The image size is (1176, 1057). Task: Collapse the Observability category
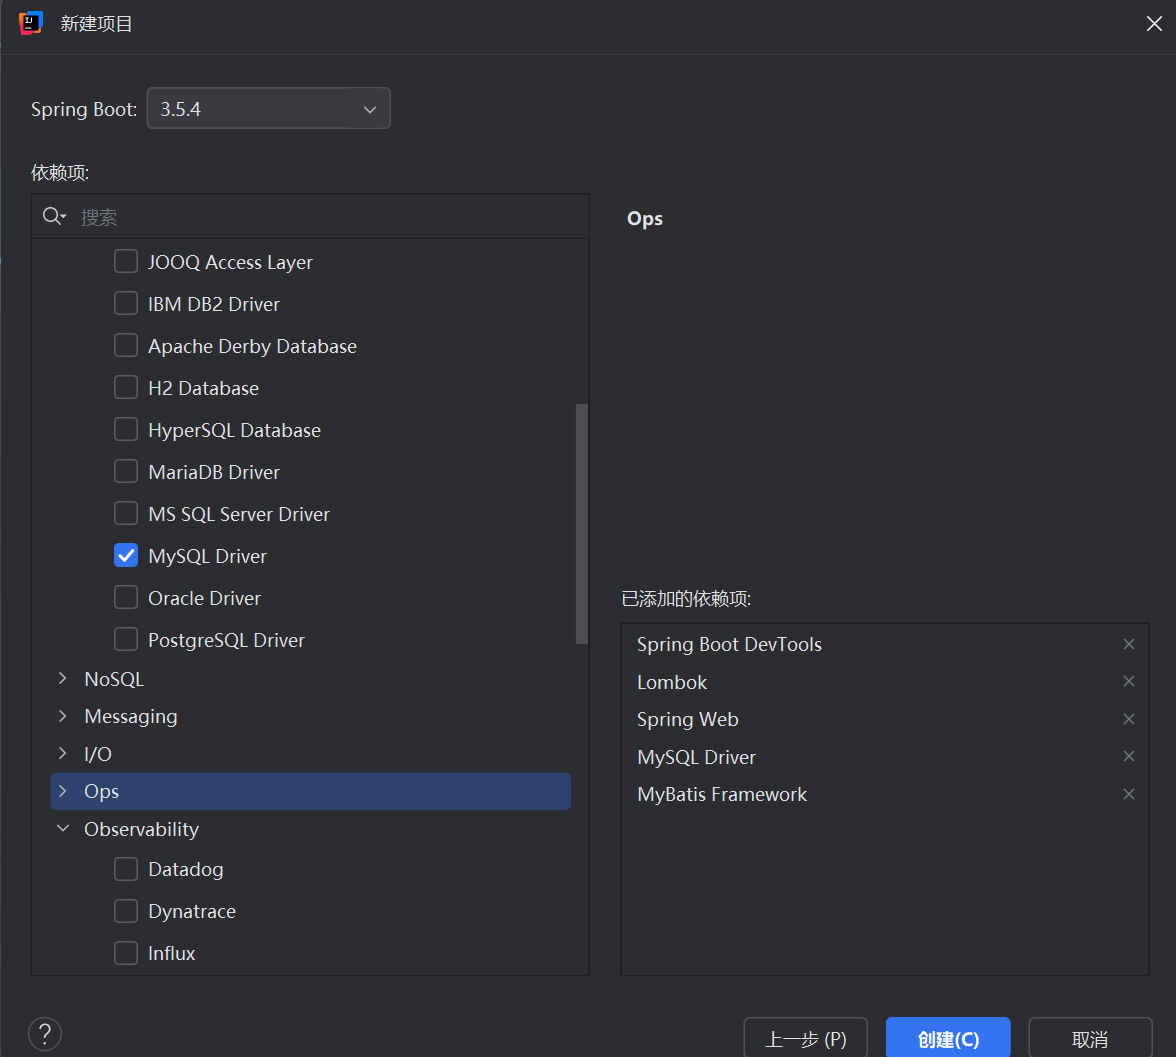pyautogui.click(x=63, y=829)
